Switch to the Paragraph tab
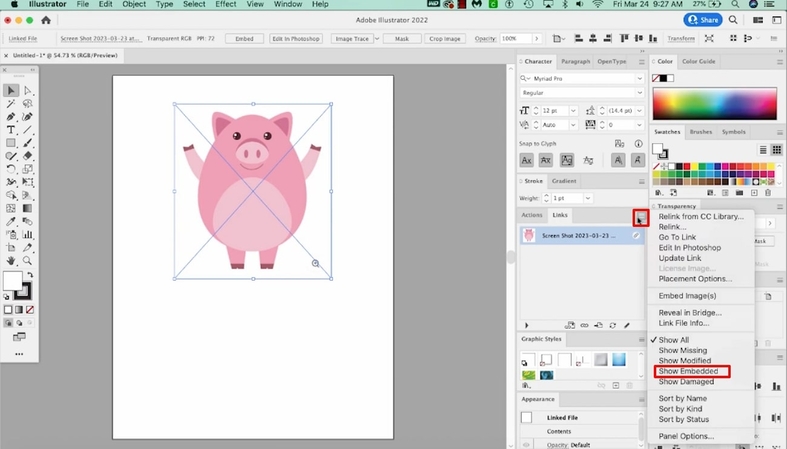Screen dimensions: 787x449 pyautogui.click(x=574, y=61)
